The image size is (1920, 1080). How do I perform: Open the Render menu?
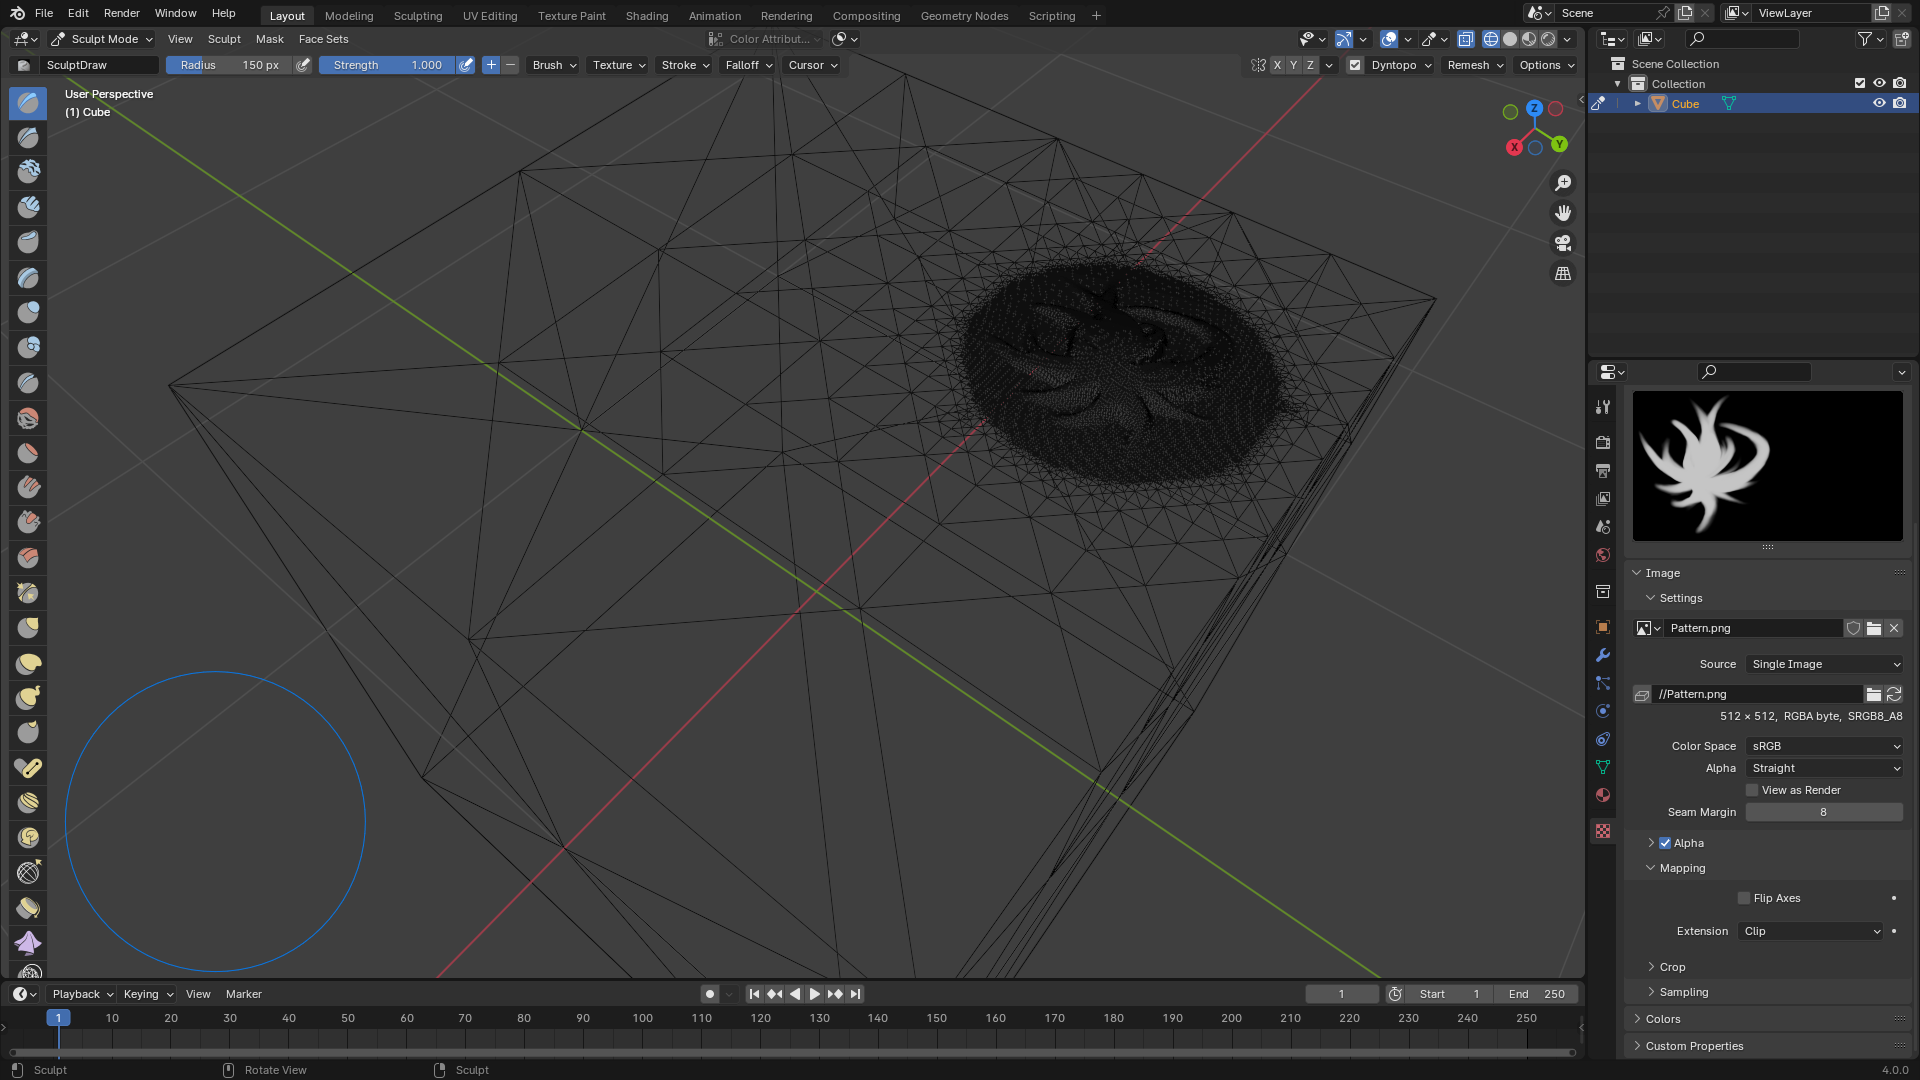click(x=122, y=13)
